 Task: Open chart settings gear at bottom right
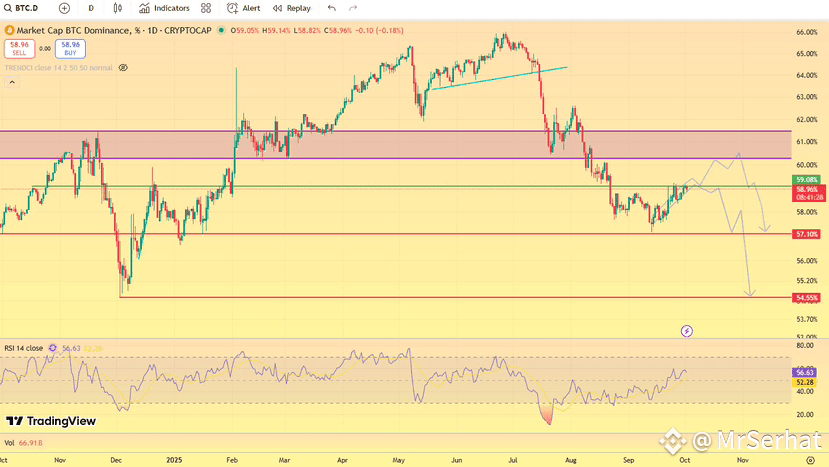[810, 460]
